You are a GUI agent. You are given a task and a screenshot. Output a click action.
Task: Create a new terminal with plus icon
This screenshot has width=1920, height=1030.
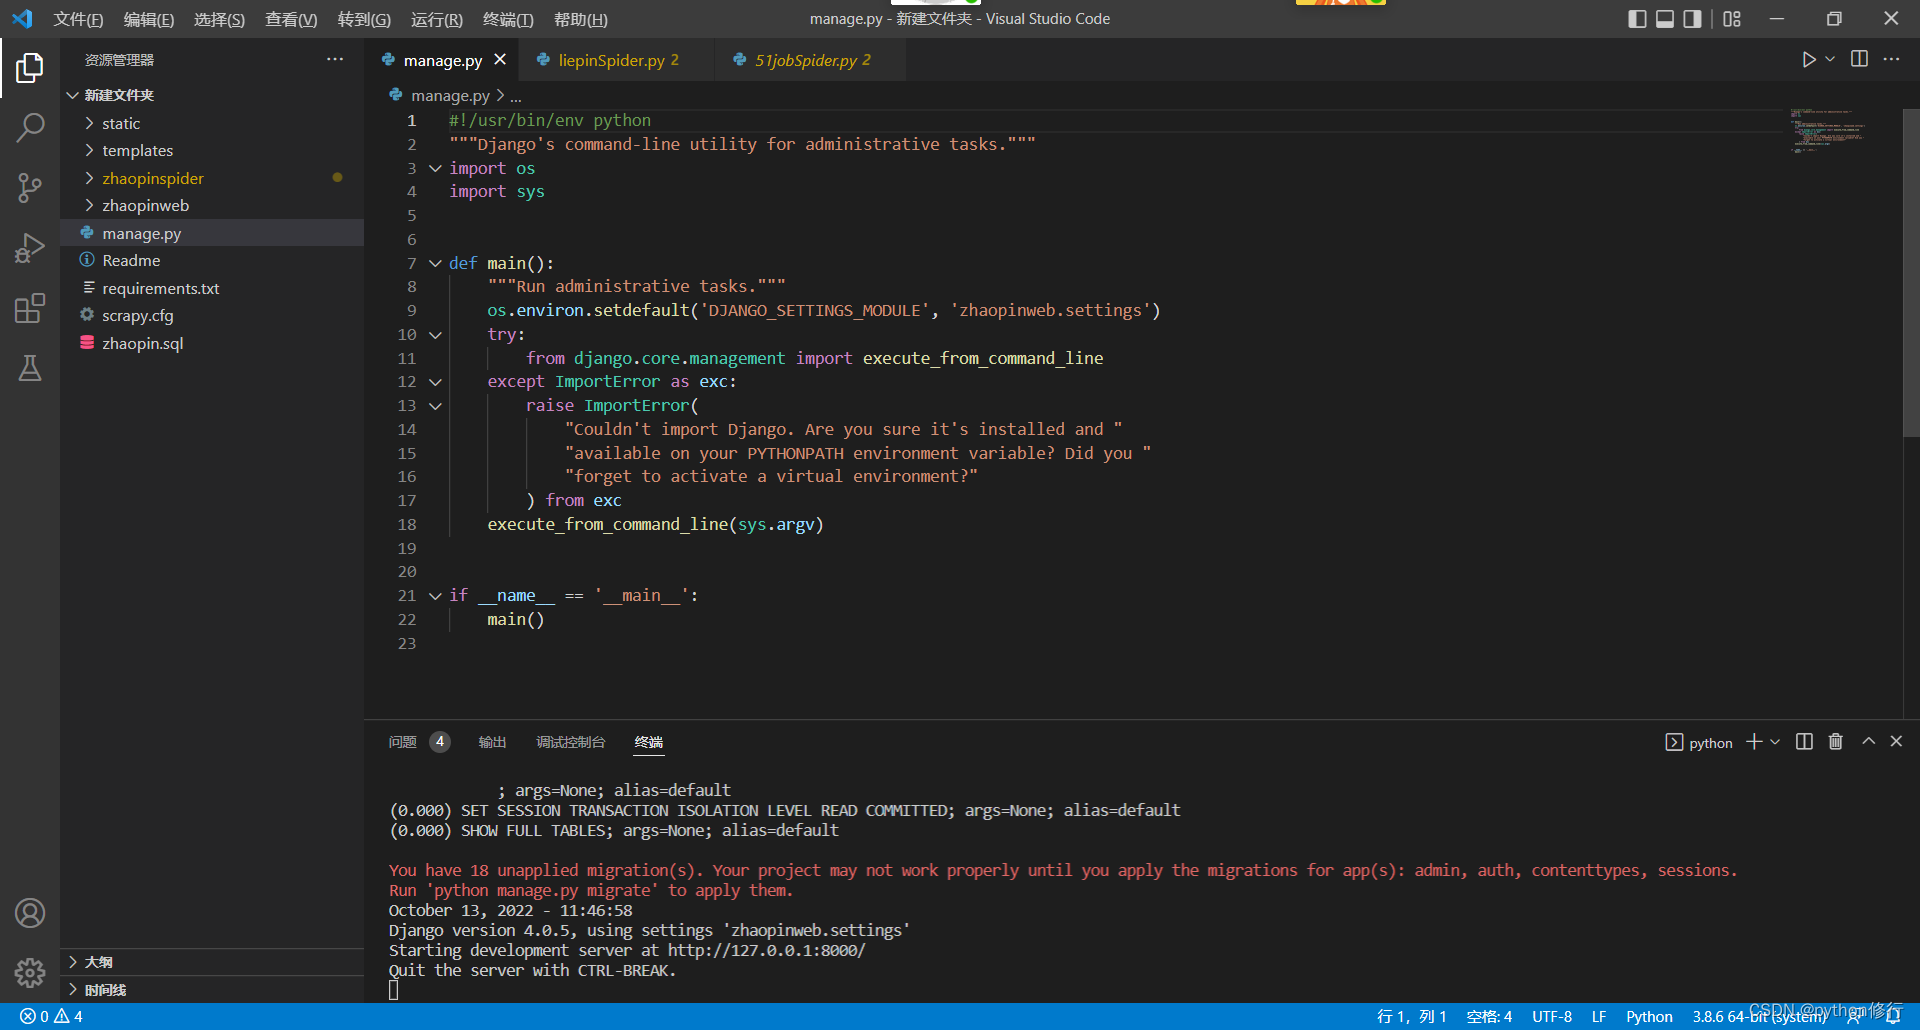1754,742
